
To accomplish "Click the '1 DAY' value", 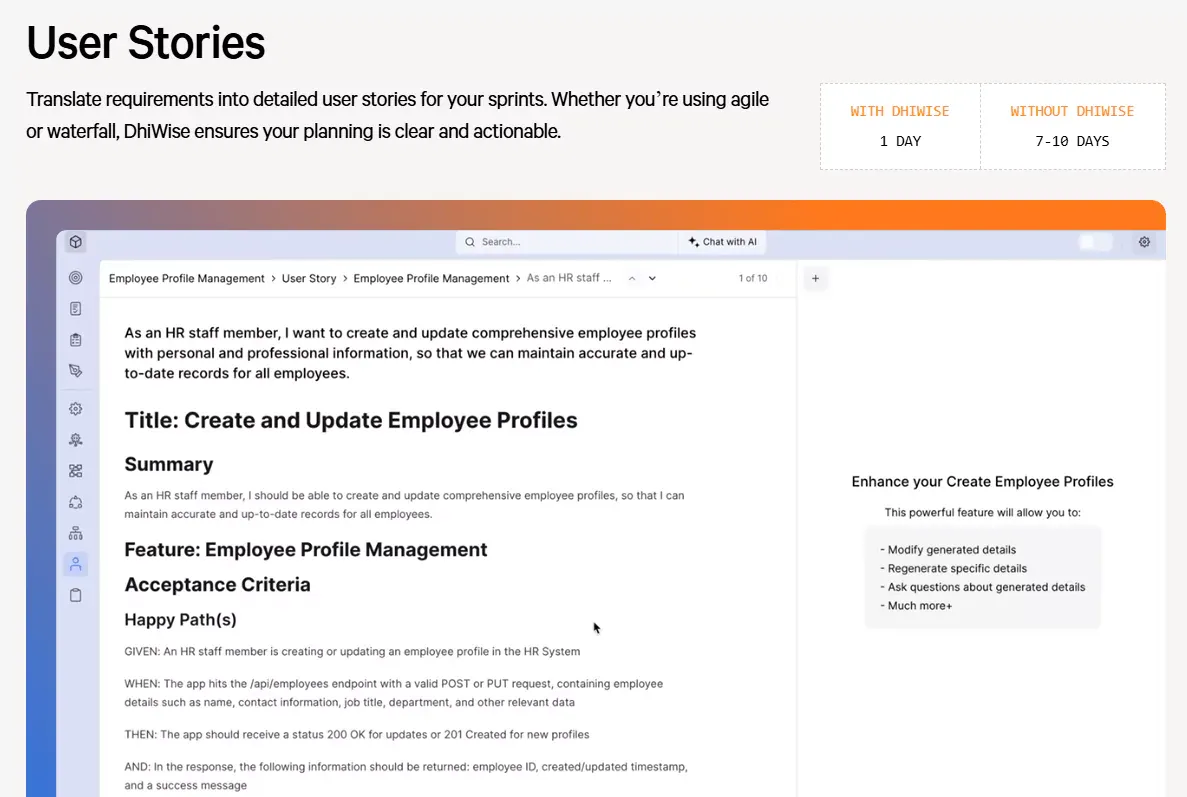I will [x=900, y=142].
